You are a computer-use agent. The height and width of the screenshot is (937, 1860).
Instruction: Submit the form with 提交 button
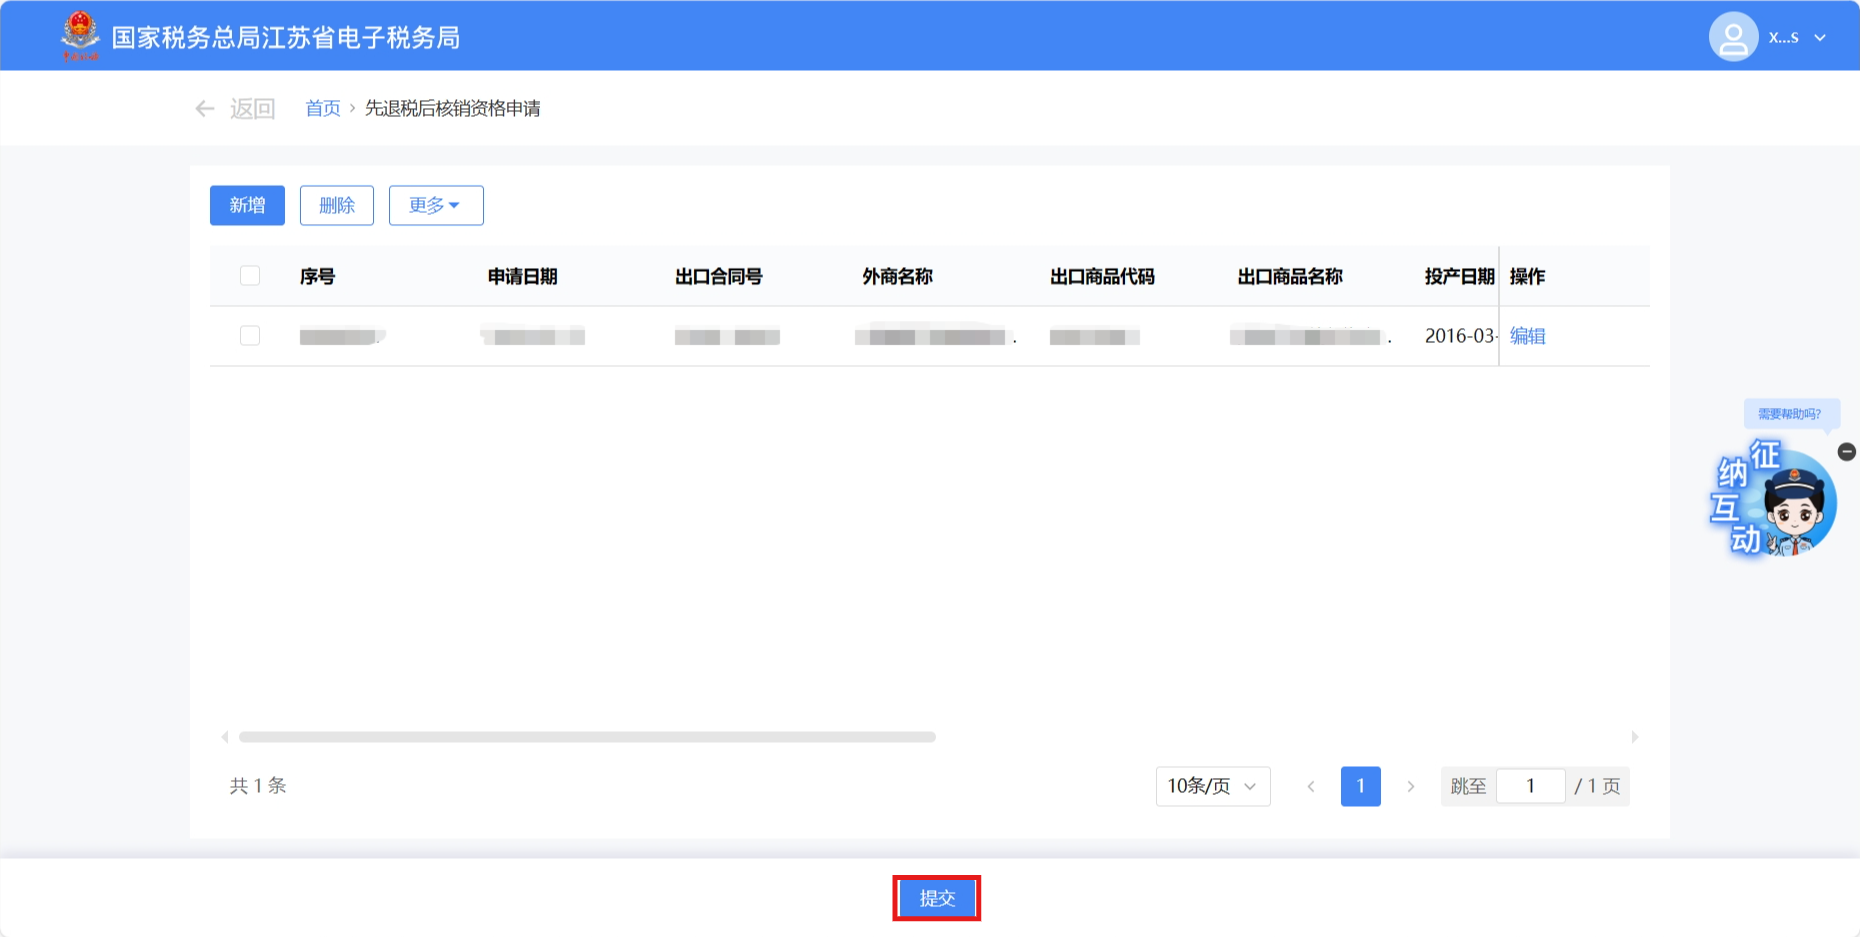936,898
